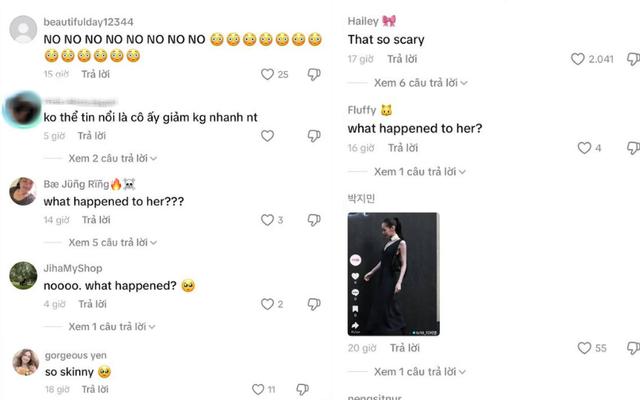The width and height of the screenshot is (640, 400).
Task: Click Trả lời under beautifulday12344's comment
Action: pyautogui.click(x=96, y=74)
